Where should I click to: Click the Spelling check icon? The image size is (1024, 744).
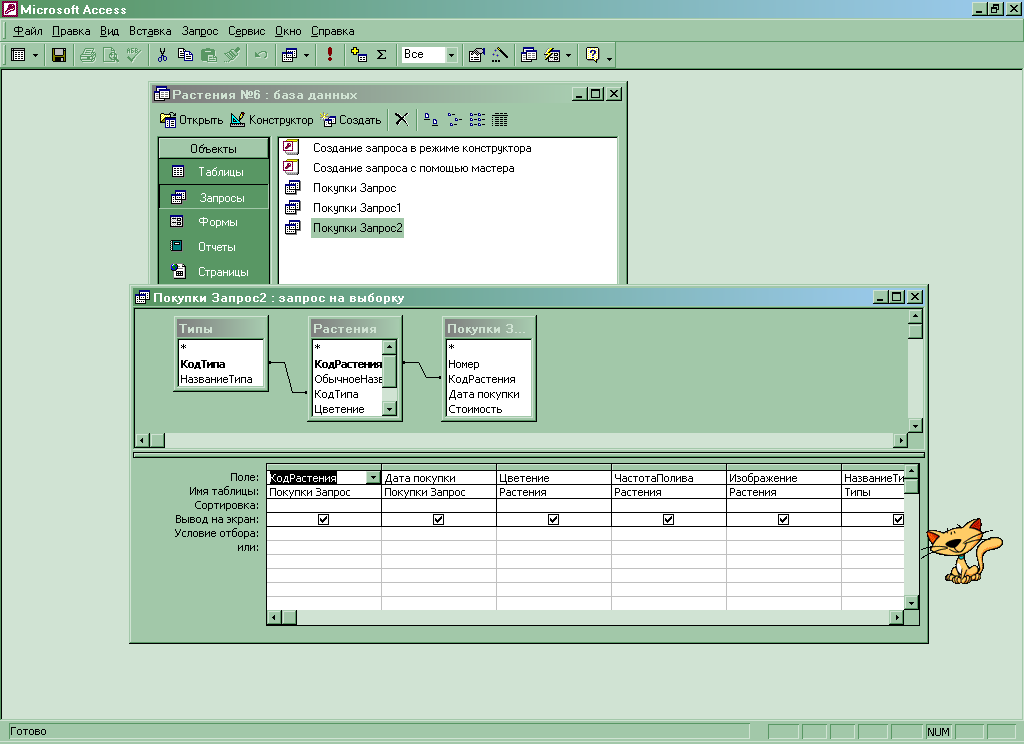[134, 55]
